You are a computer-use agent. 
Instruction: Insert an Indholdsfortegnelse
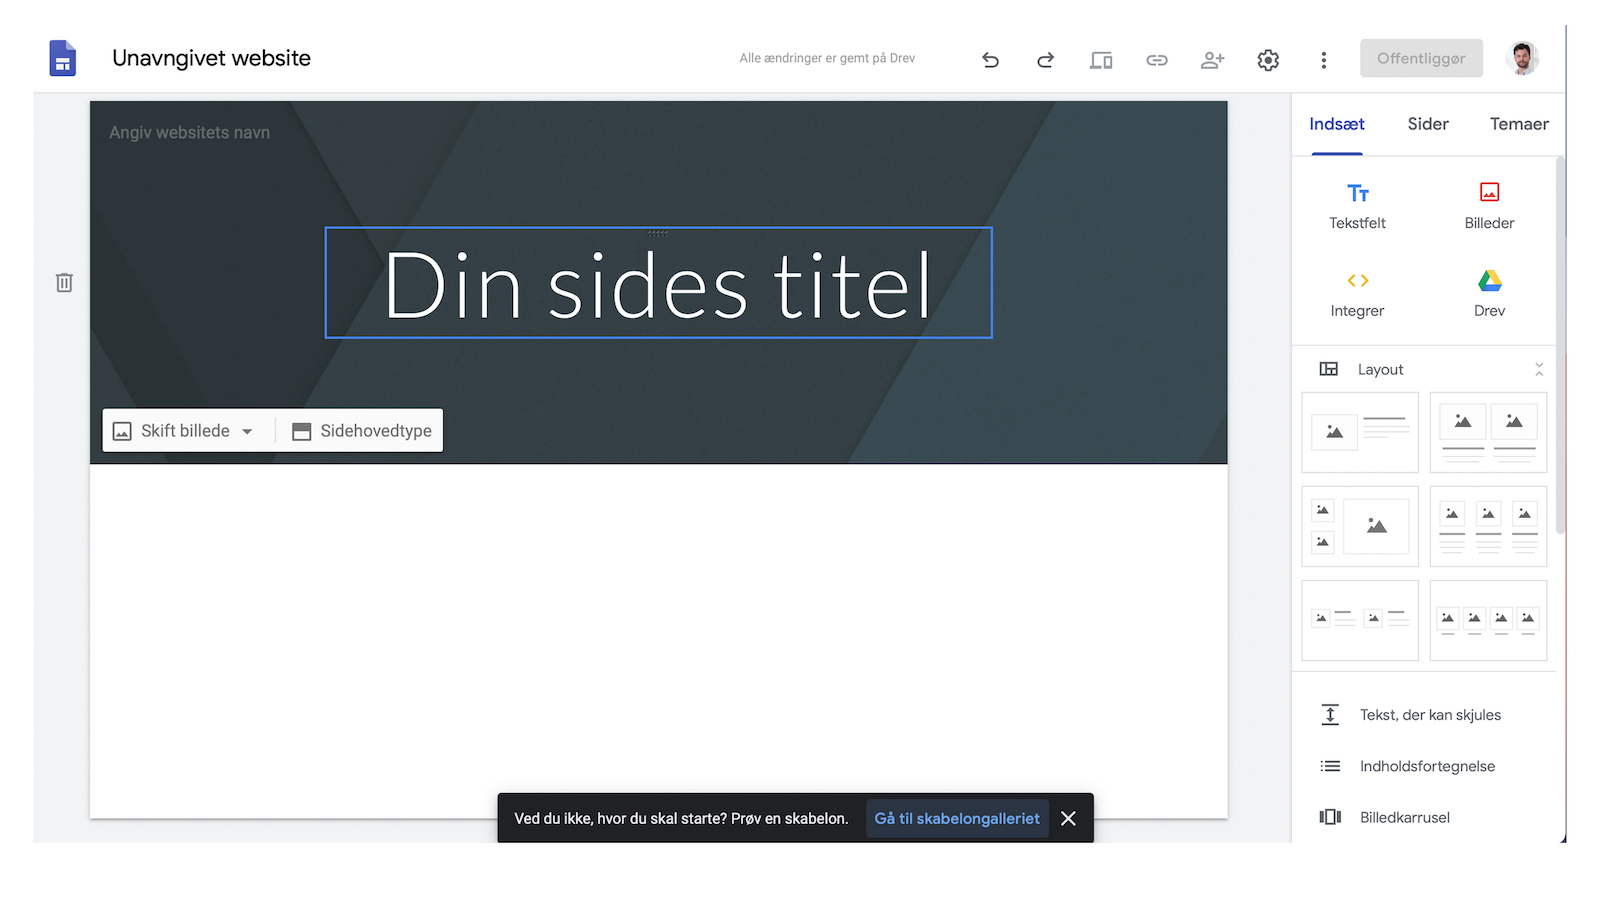pos(1427,765)
